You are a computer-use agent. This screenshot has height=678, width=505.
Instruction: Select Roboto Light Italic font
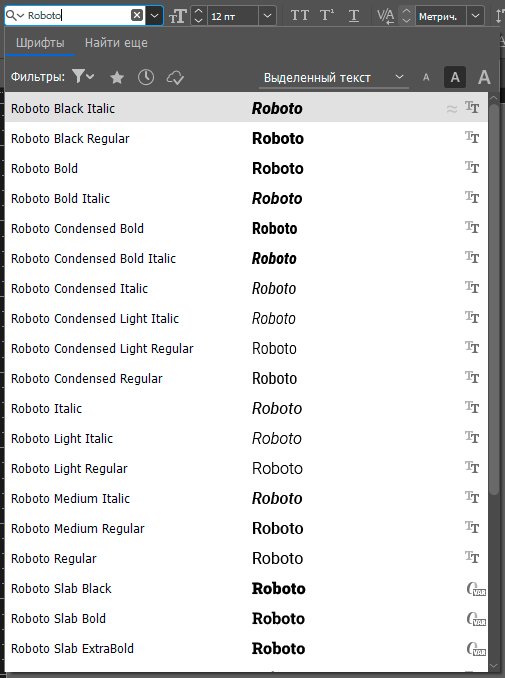(246, 438)
